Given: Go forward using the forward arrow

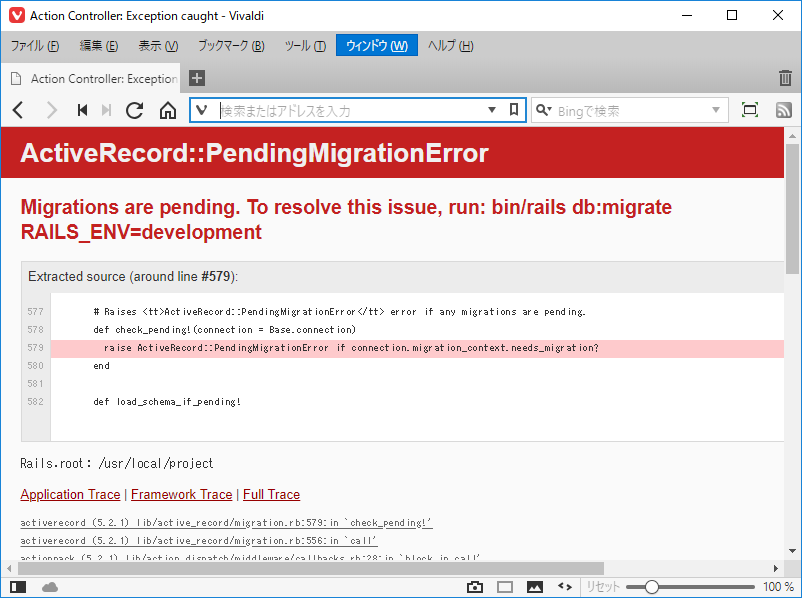Looking at the screenshot, I should 51,110.
